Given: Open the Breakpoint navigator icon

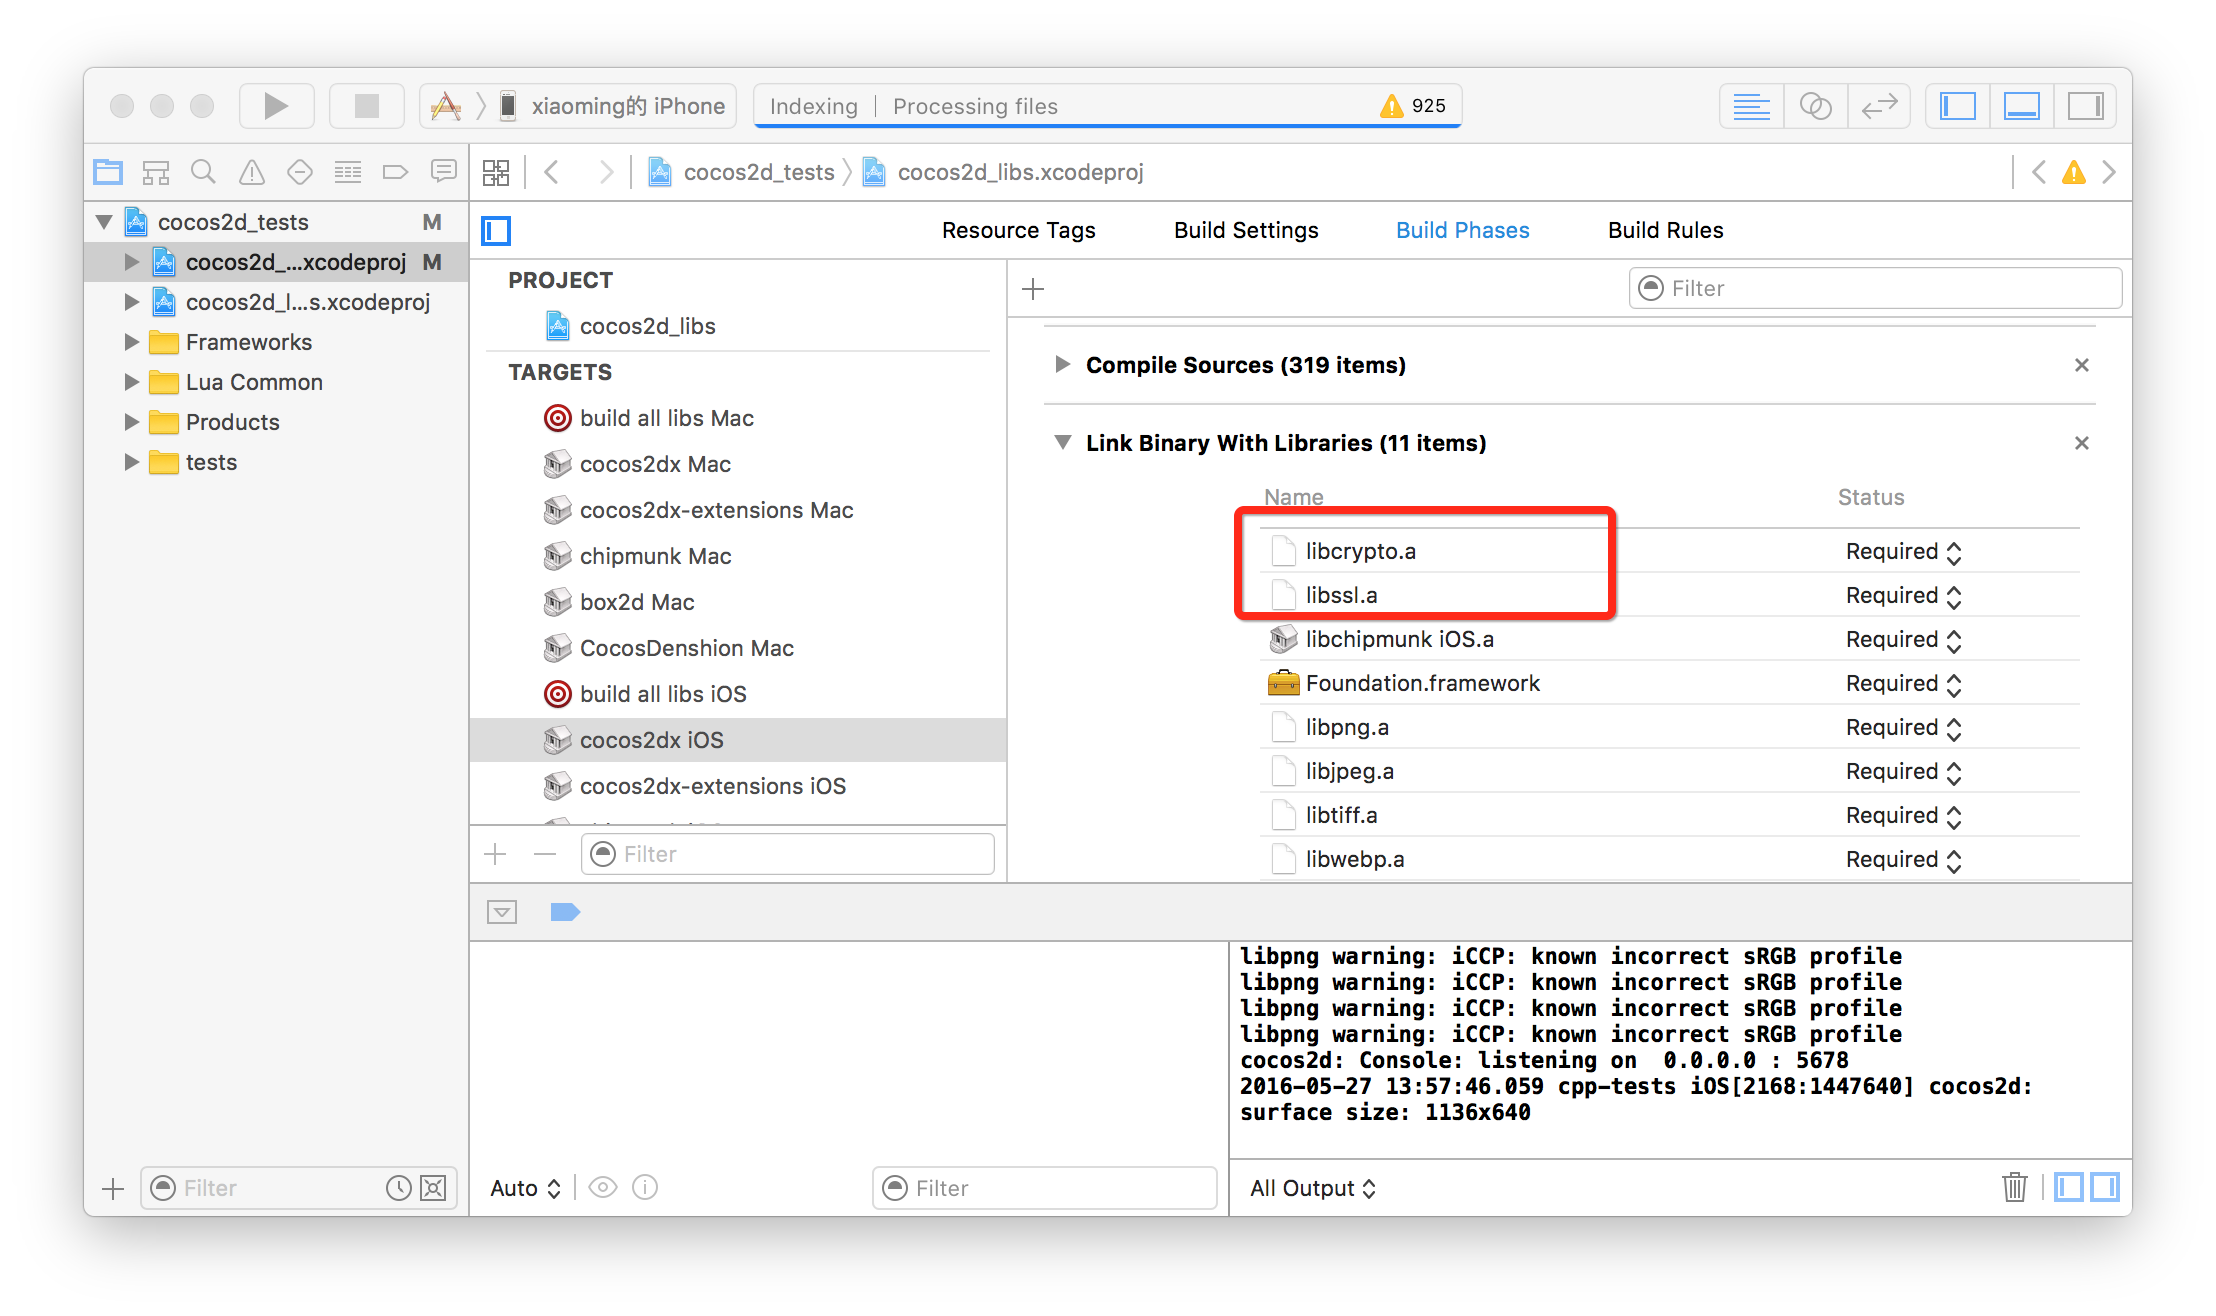Looking at the screenshot, I should [x=395, y=172].
